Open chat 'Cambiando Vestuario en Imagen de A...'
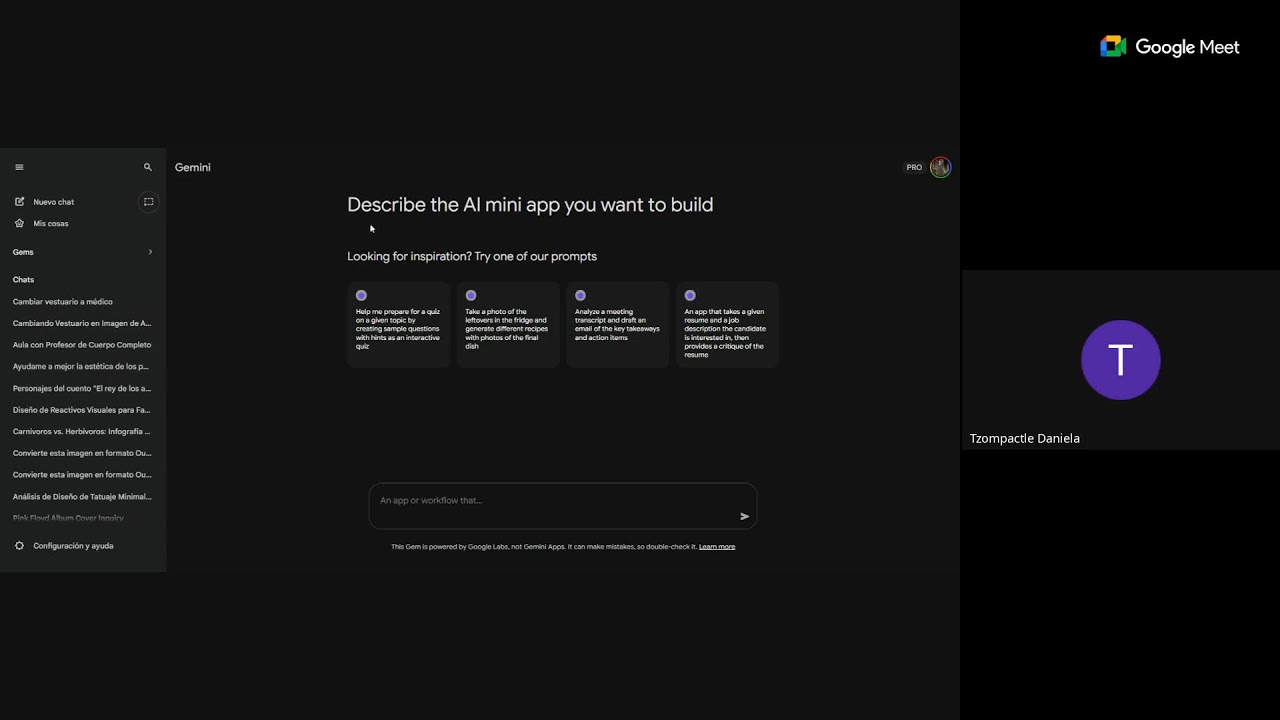The image size is (1280, 720). (x=82, y=323)
